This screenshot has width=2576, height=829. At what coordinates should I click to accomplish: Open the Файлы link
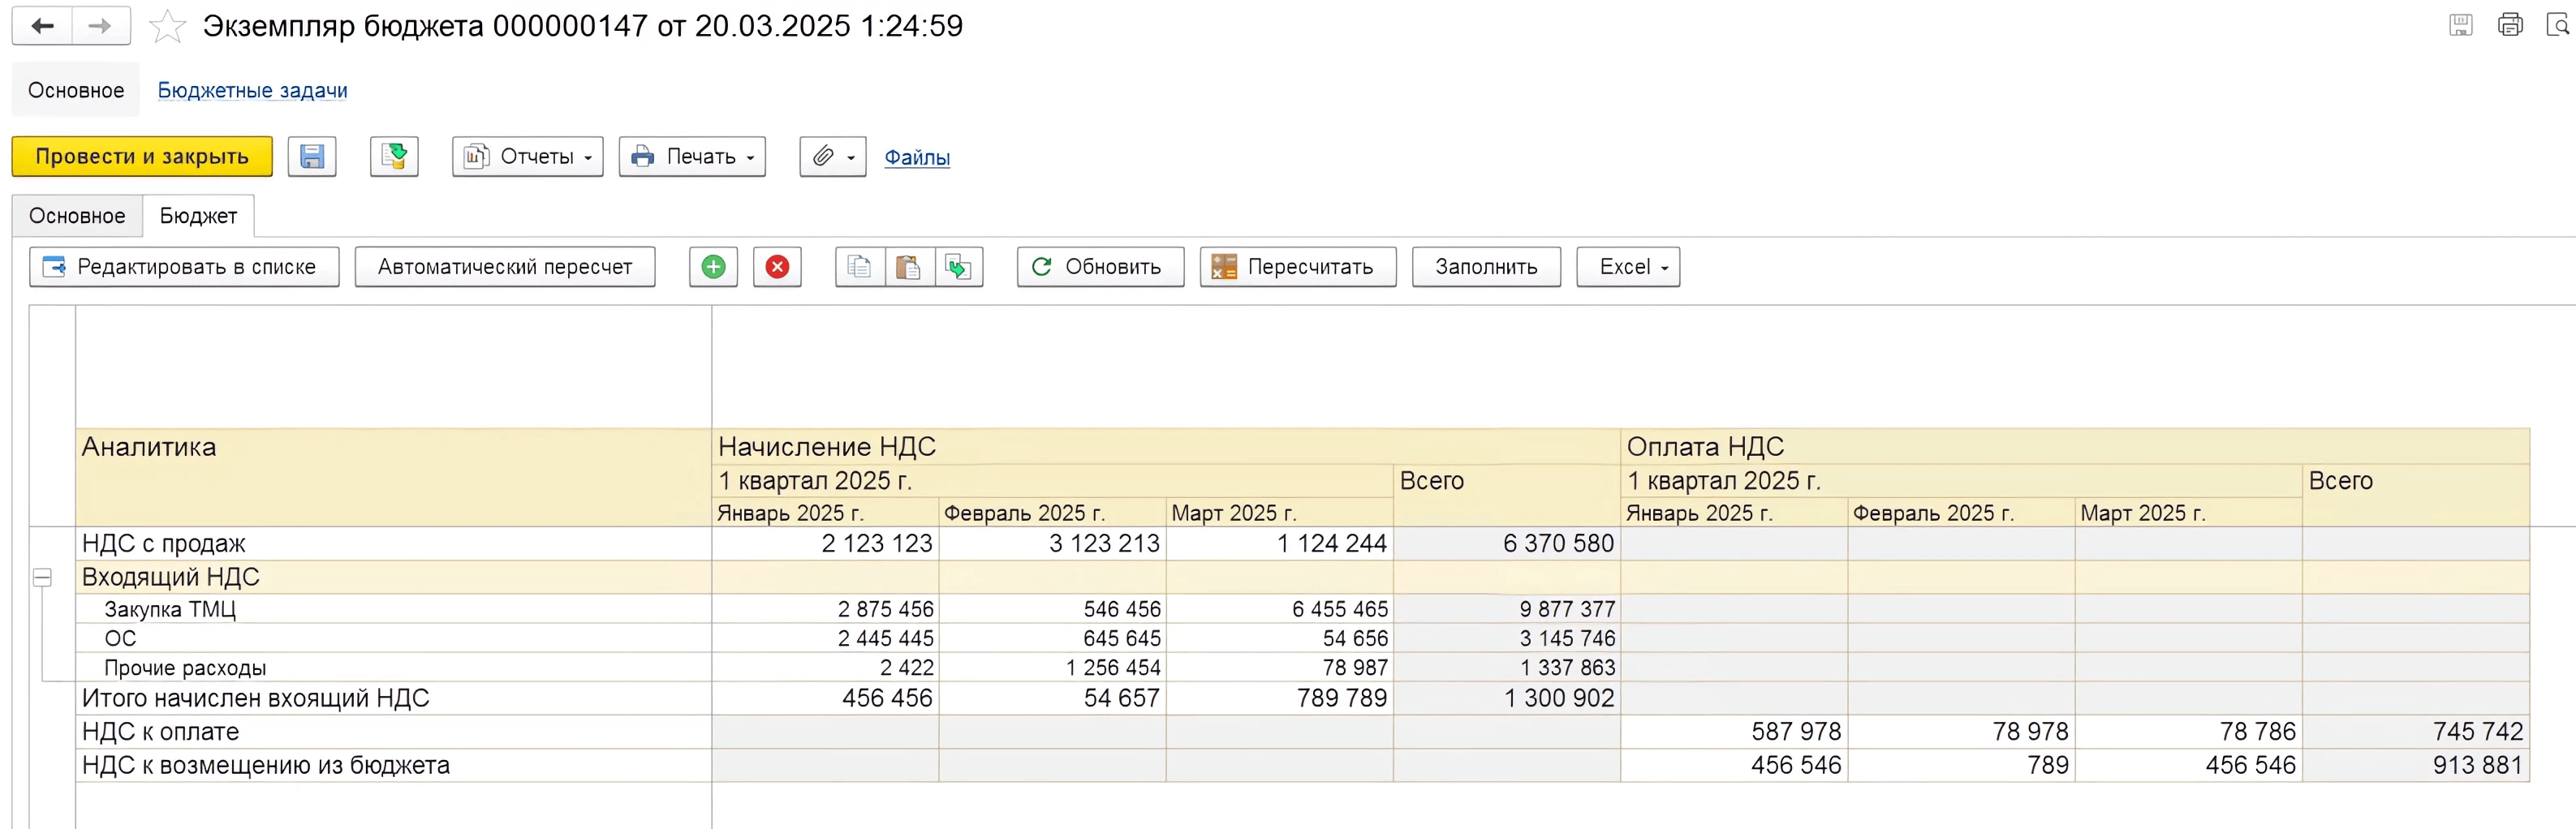click(x=917, y=158)
